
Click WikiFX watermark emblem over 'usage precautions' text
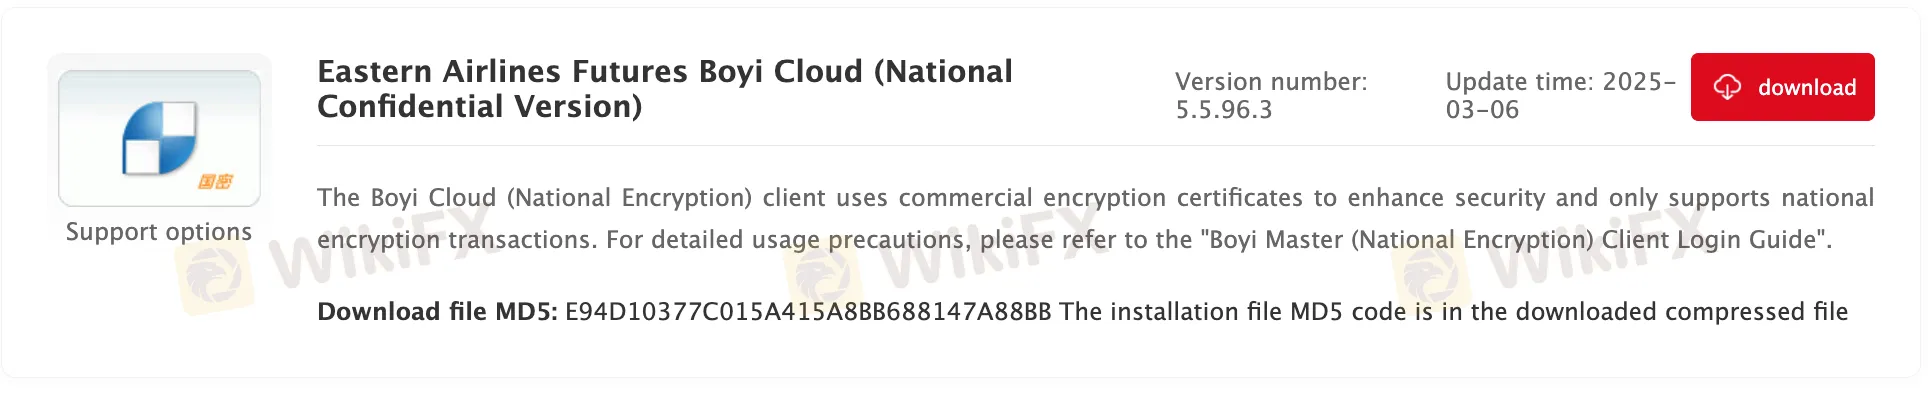coord(822,270)
